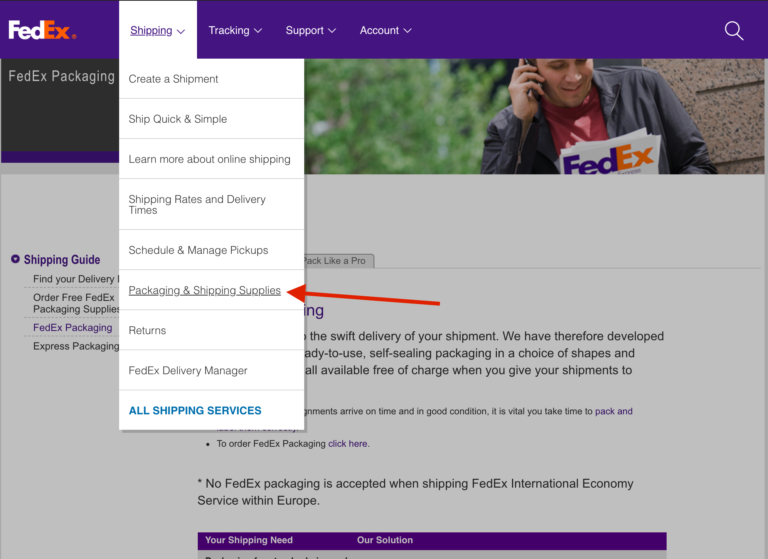Switch to Pack Like a Pro tab
Viewport: 768px width, 559px height.
[337, 261]
